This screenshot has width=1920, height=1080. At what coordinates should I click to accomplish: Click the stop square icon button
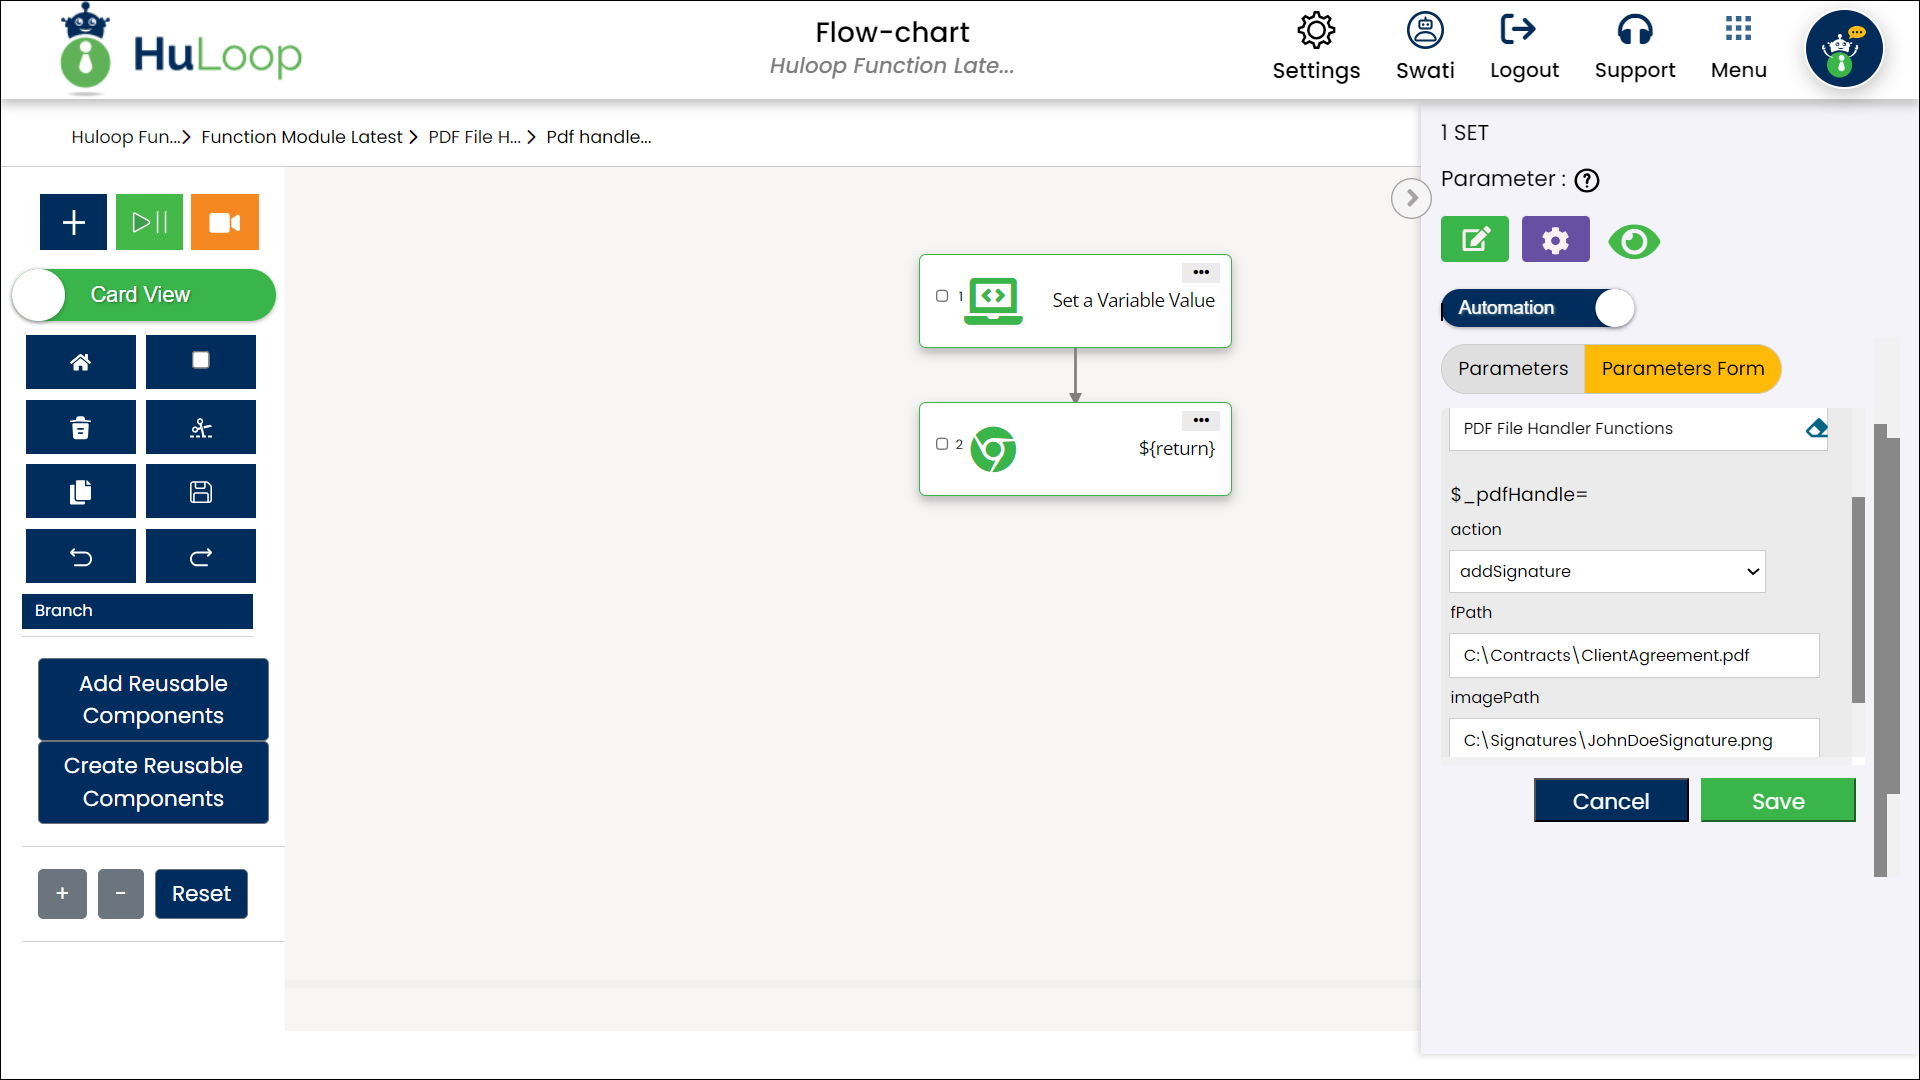pos(201,362)
